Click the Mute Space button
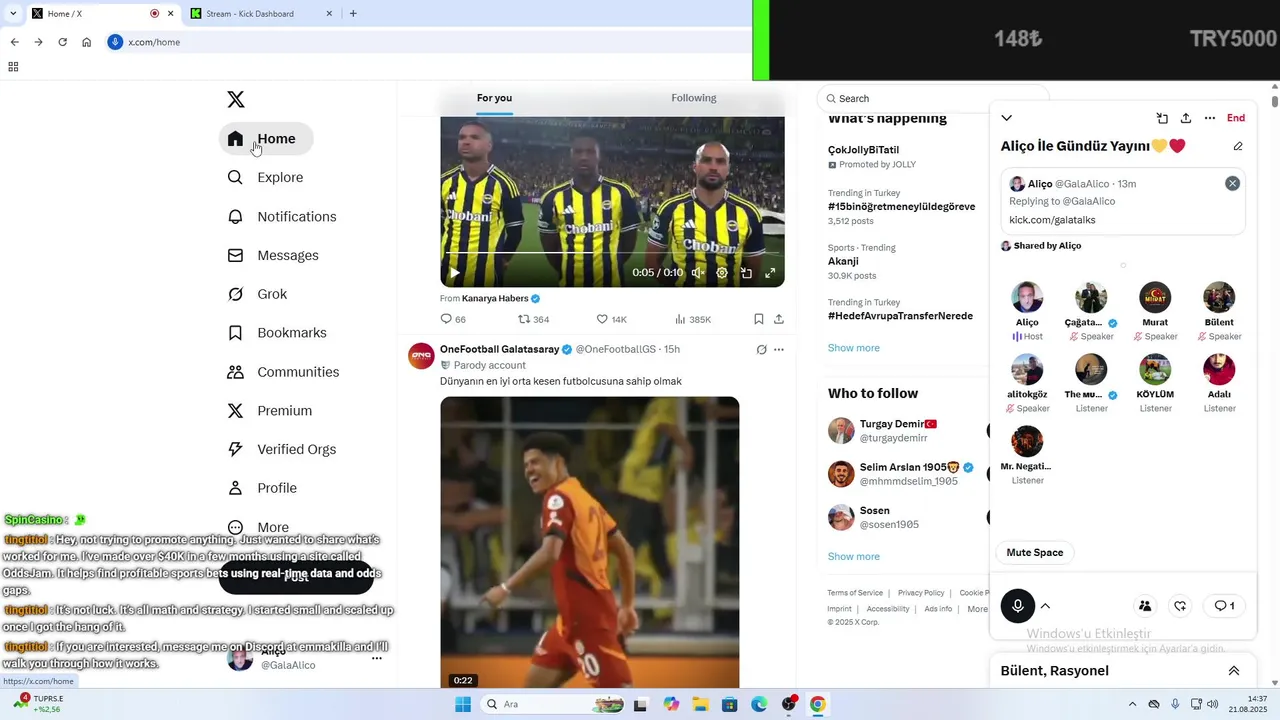Screen dimensions: 1280x720 (x=1035, y=552)
